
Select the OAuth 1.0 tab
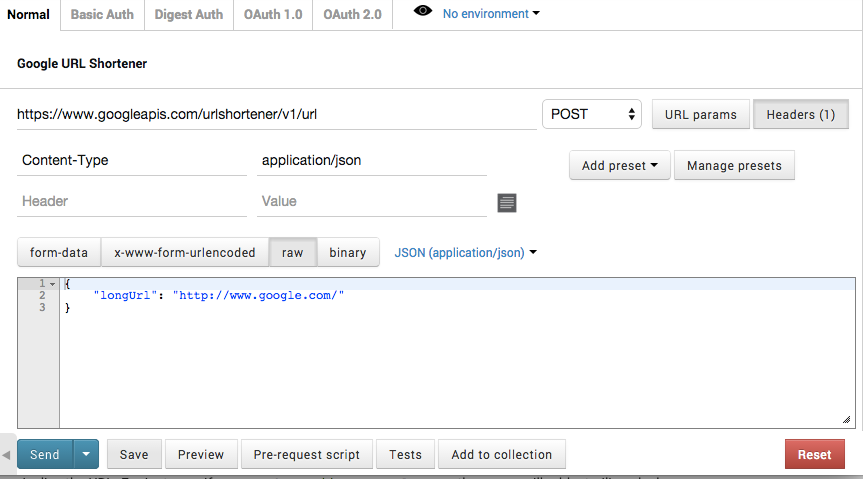(x=273, y=14)
